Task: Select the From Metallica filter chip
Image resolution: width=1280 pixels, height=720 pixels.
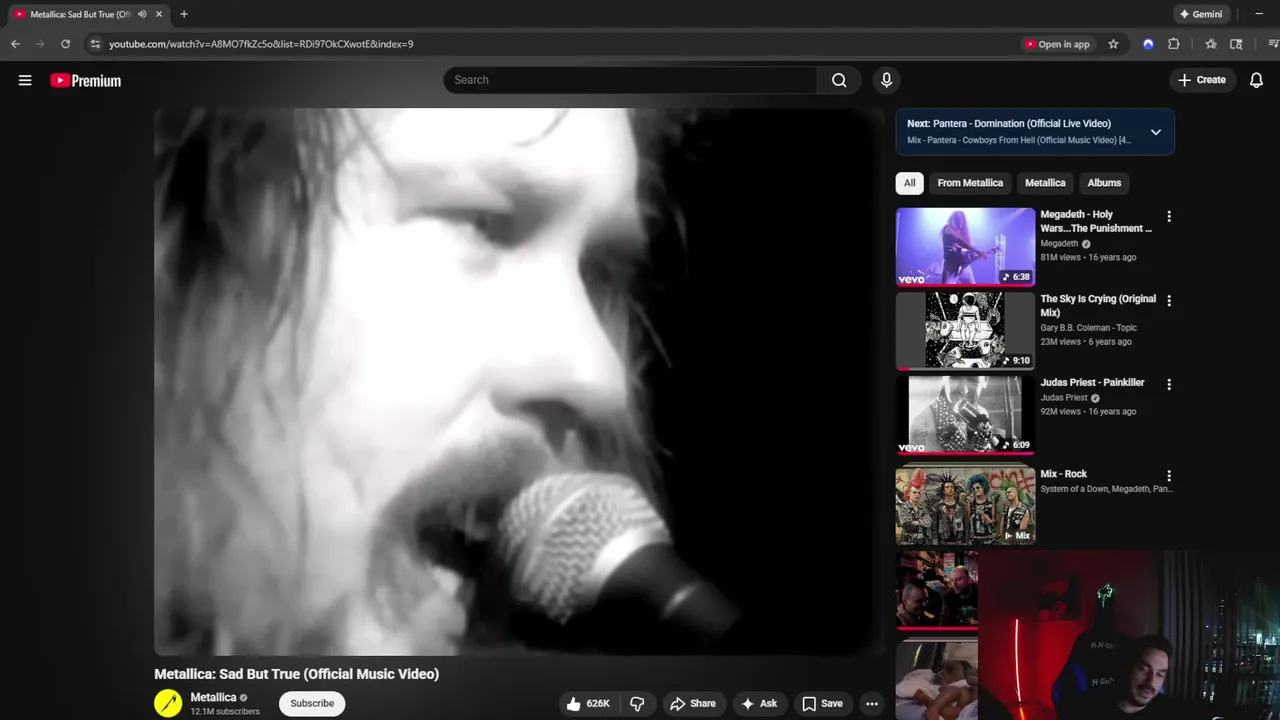Action: 970,183
